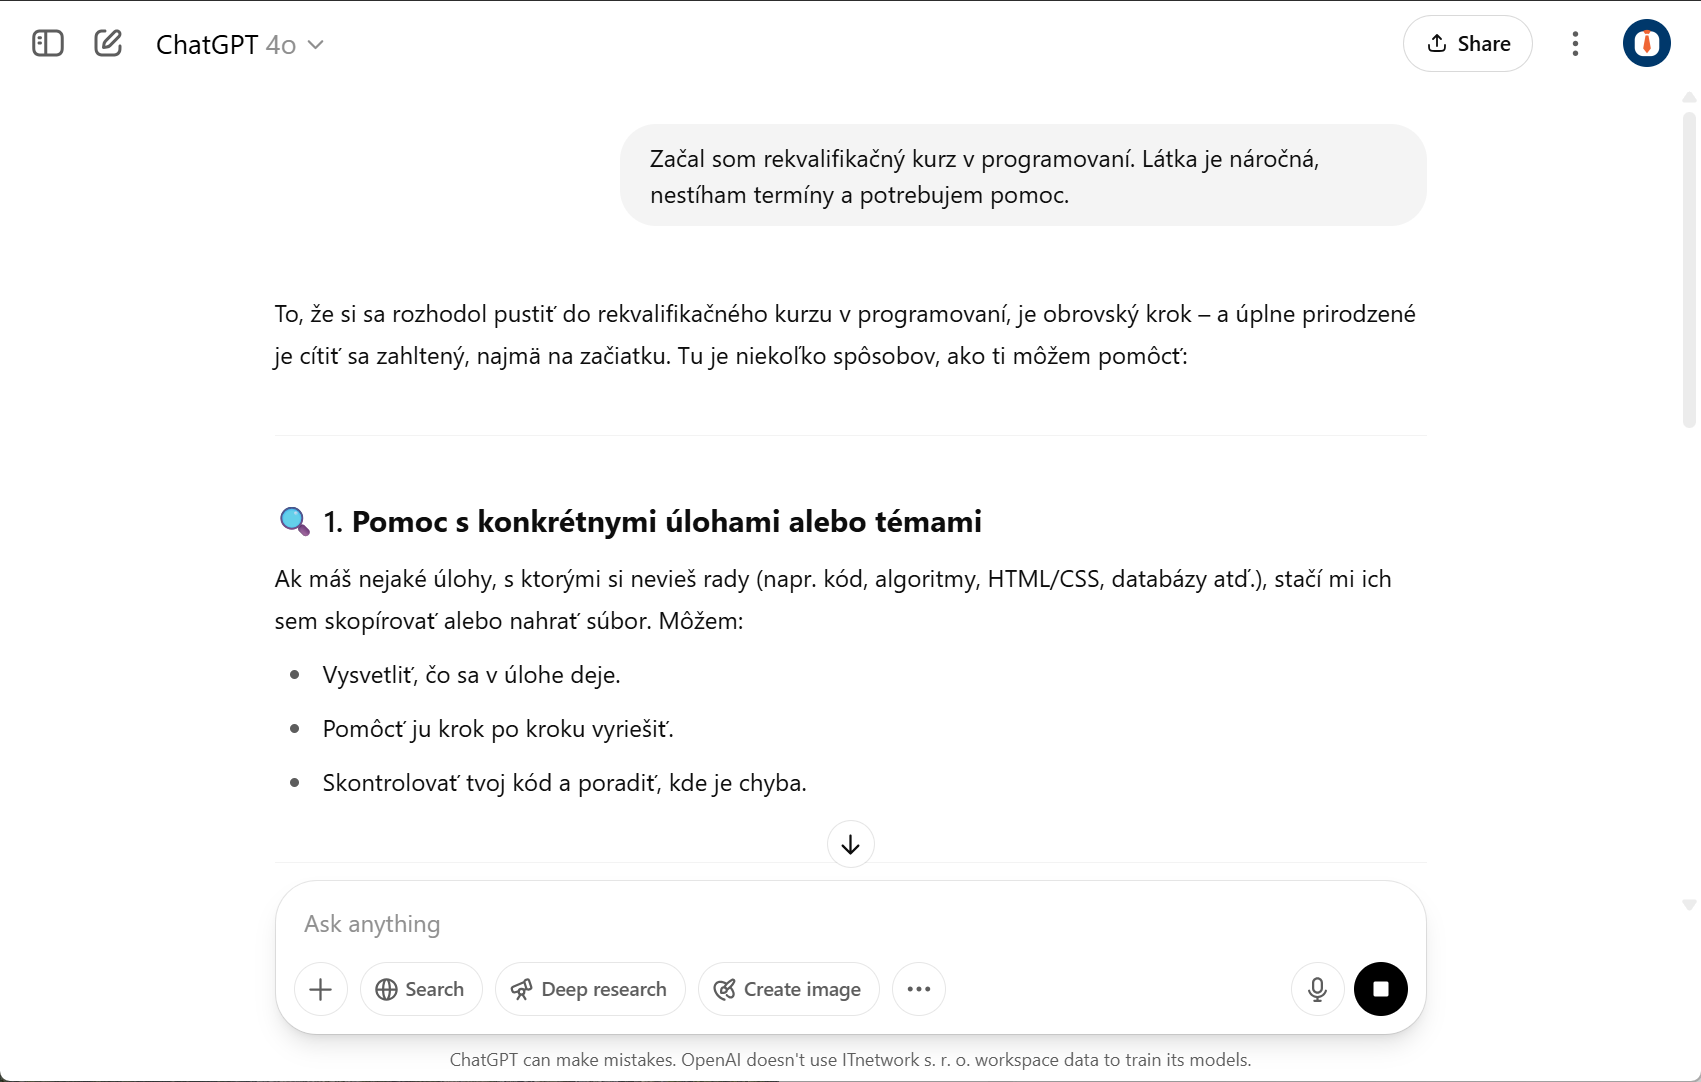Attach a file using the plus icon
Image resolution: width=1701 pixels, height=1082 pixels.
tap(320, 989)
